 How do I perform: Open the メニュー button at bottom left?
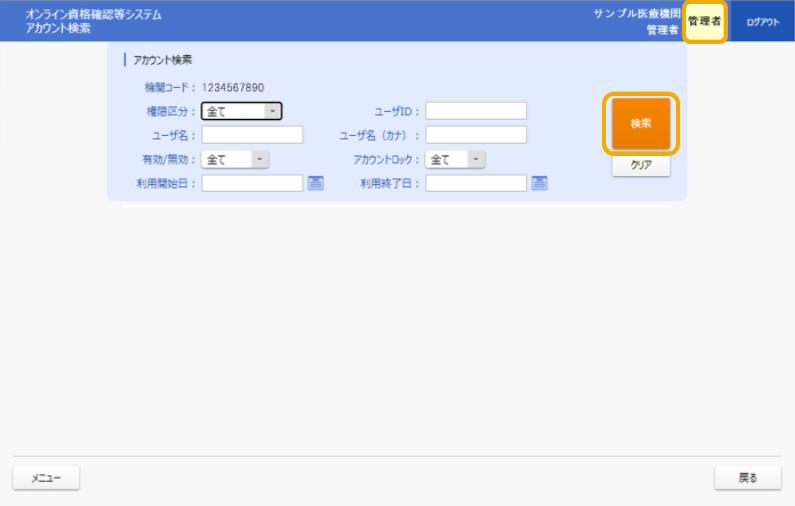click(46, 478)
